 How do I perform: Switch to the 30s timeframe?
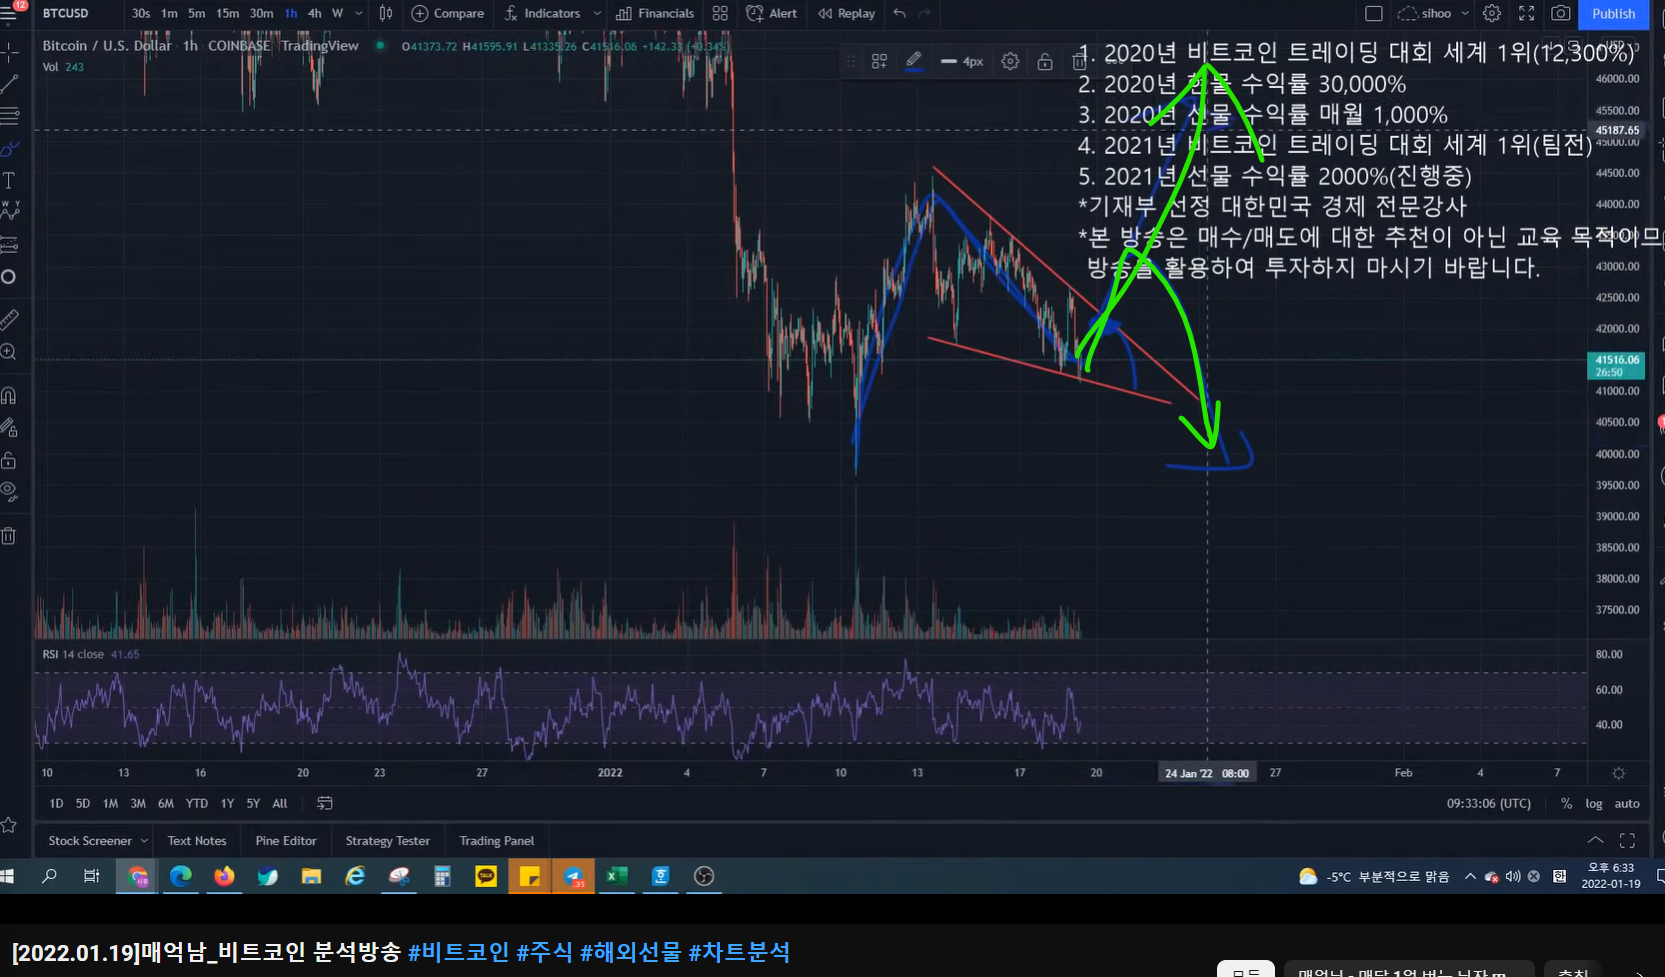click(141, 13)
